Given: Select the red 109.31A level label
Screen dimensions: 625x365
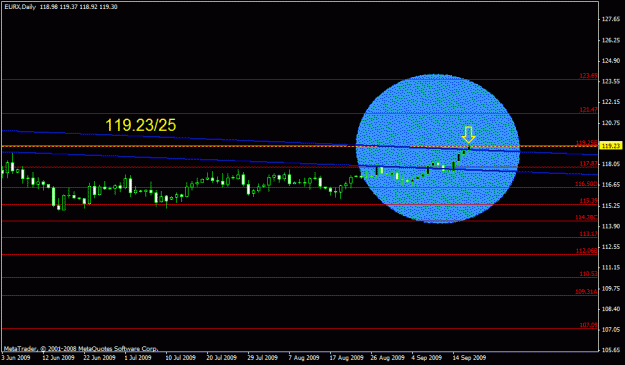Looking at the screenshot, I should coord(587,291).
